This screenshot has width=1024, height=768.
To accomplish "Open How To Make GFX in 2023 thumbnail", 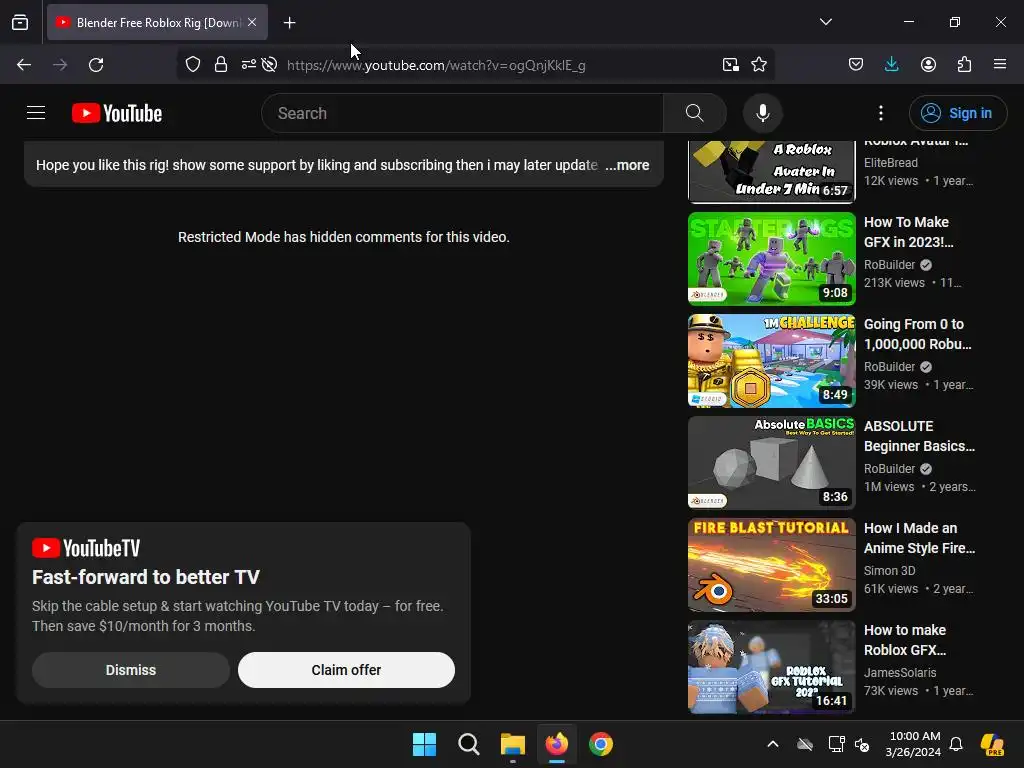I will (771, 259).
